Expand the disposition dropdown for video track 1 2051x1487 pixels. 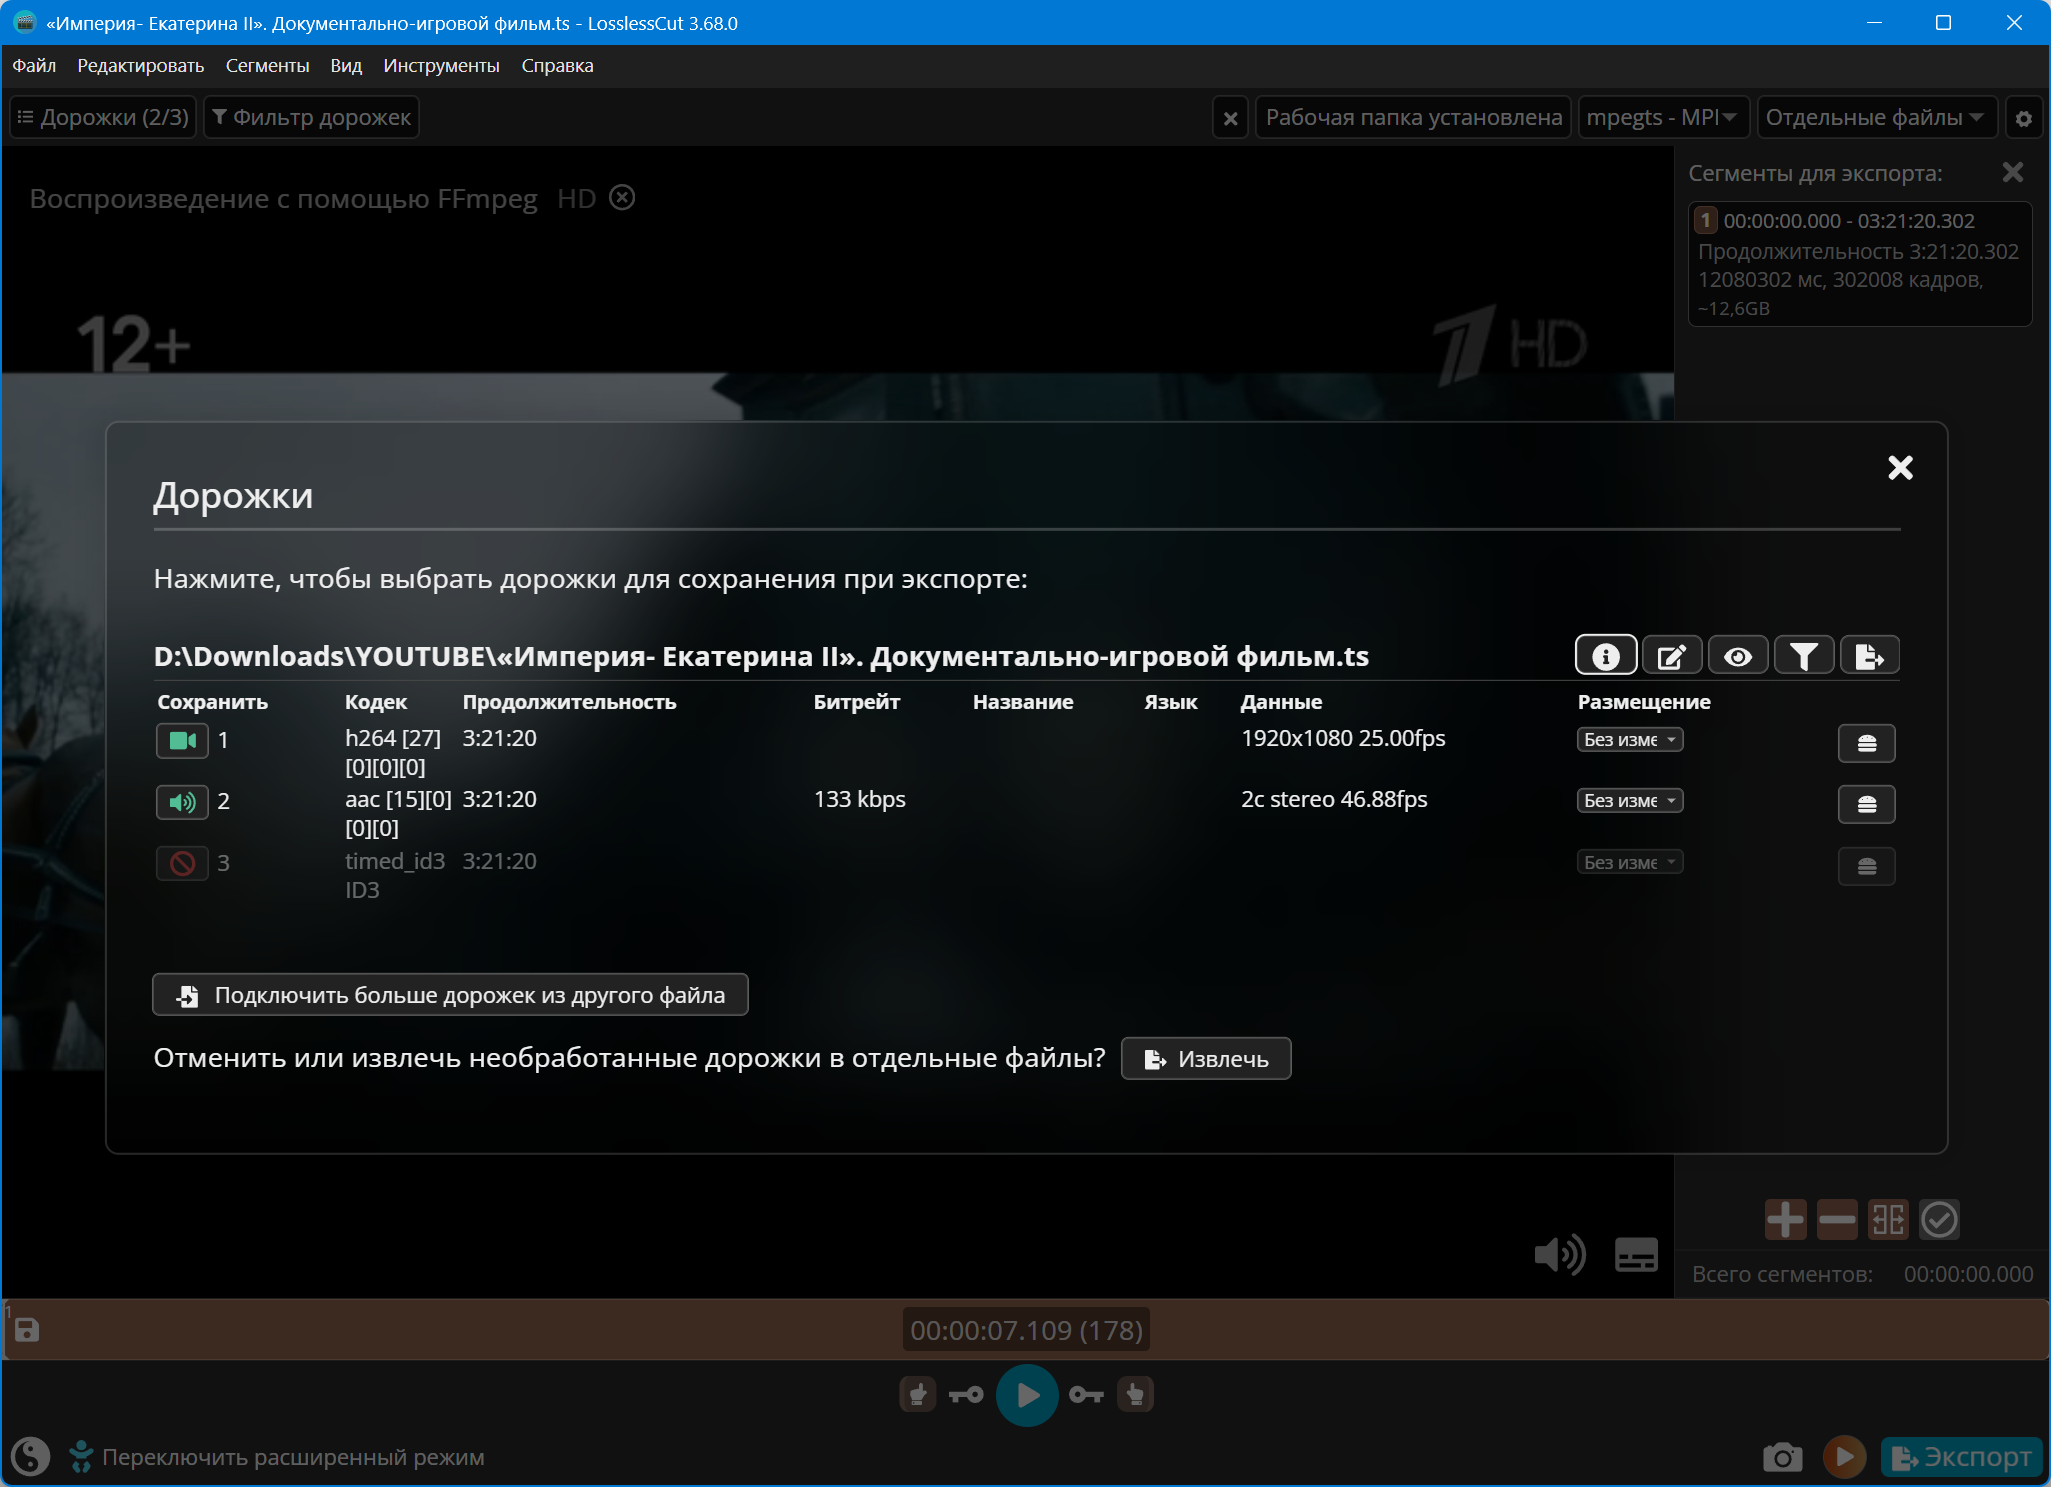point(1630,740)
